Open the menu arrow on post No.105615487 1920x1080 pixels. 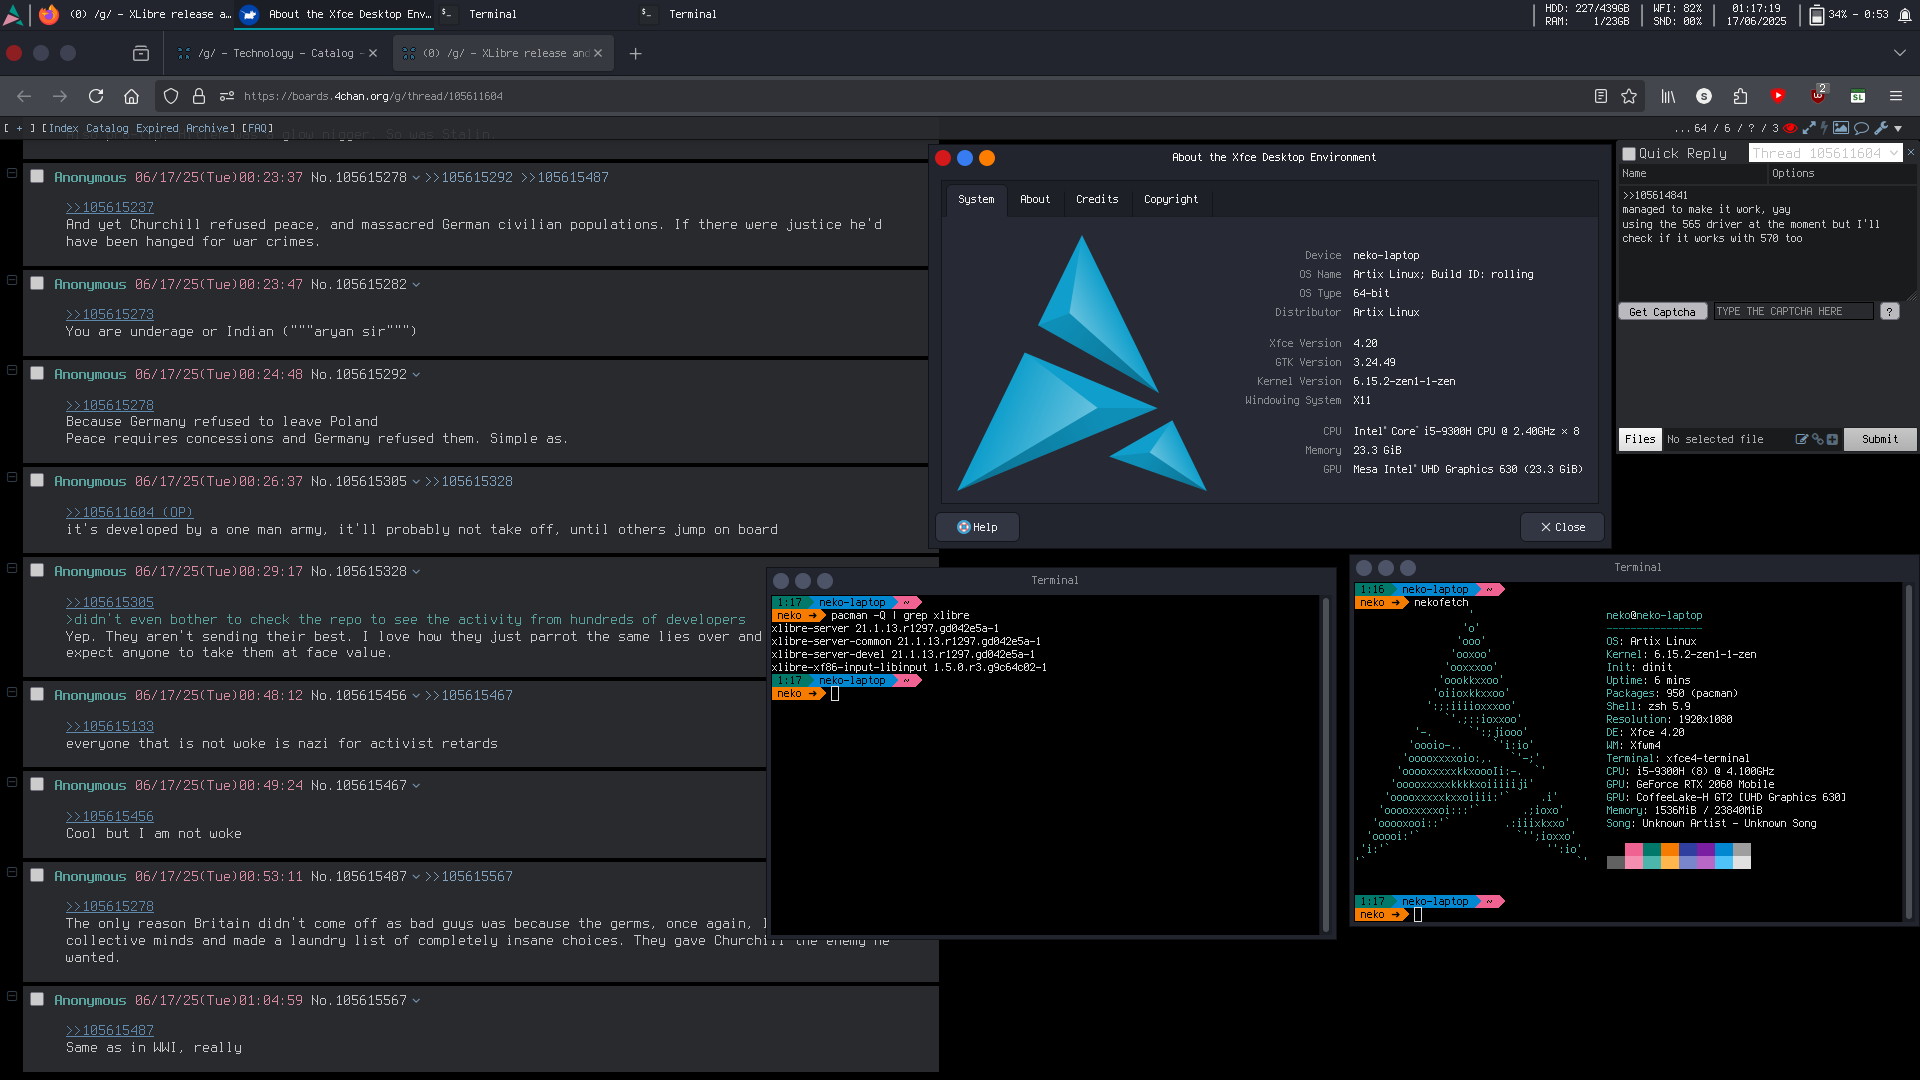[416, 877]
